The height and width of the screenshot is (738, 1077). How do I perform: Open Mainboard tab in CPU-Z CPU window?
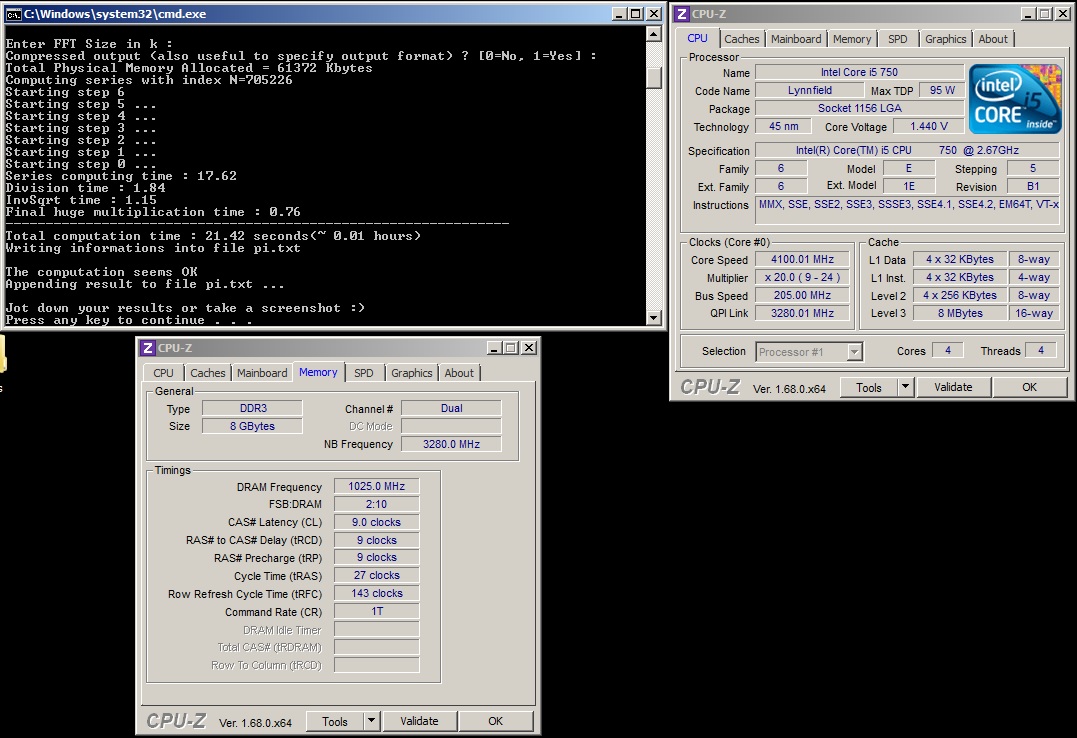pyautogui.click(x=795, y=39)
